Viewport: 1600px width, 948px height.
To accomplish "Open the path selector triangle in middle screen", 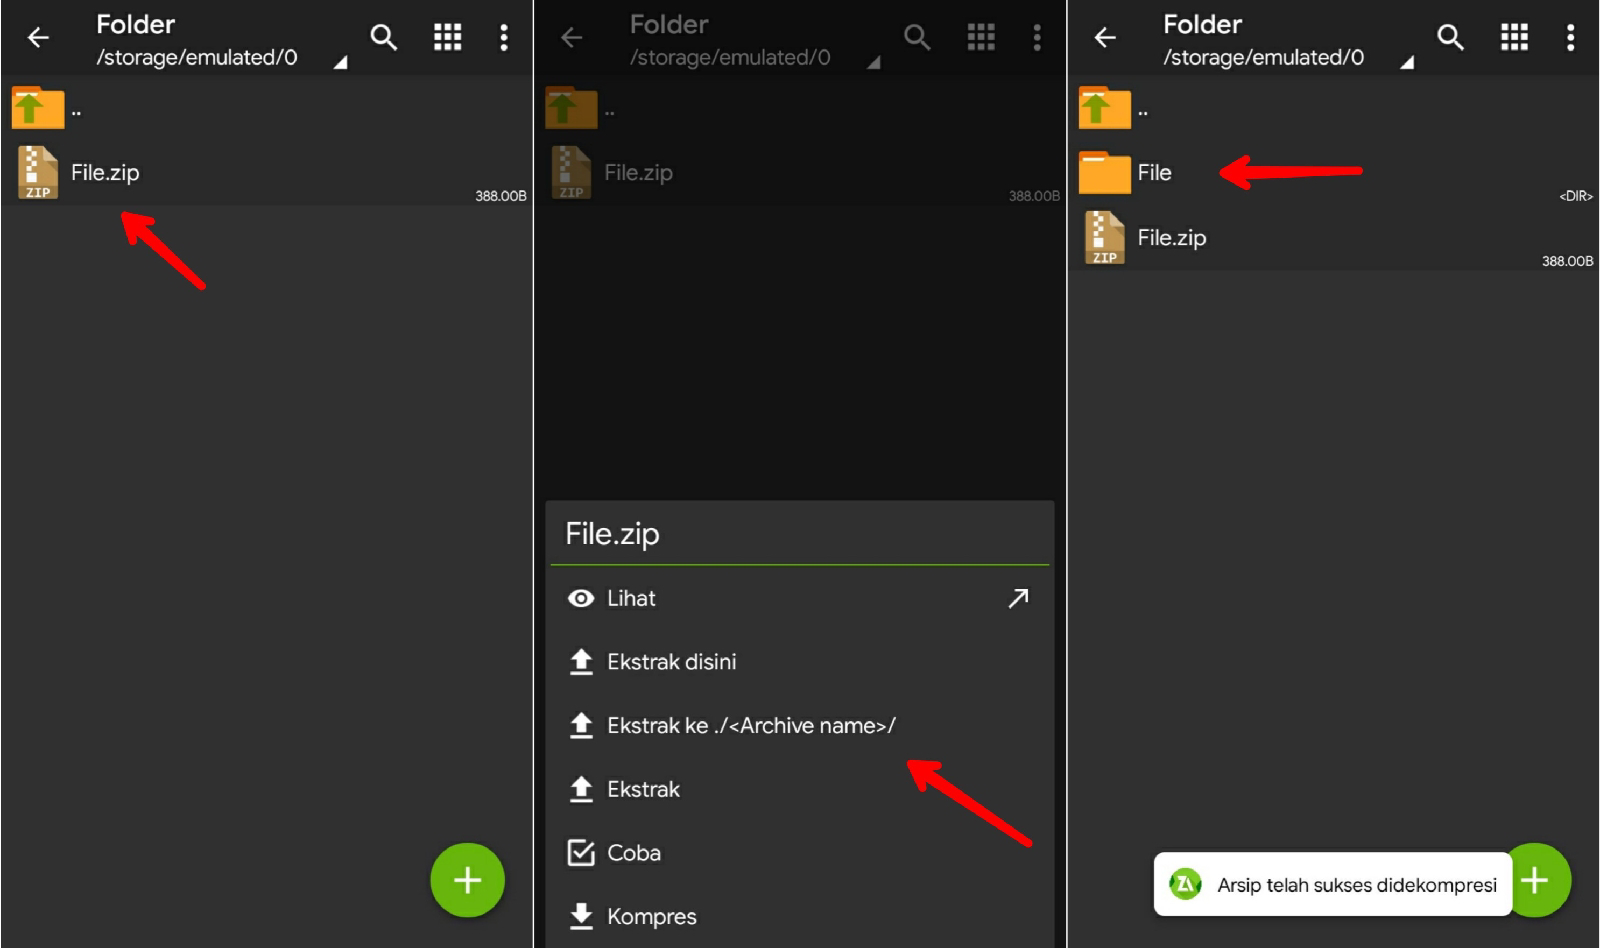I will pos(875,62).
